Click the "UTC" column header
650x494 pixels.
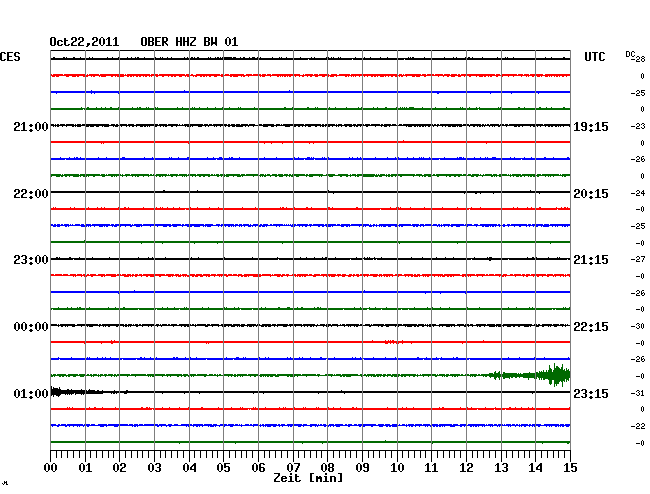click(x=594, y=57)
